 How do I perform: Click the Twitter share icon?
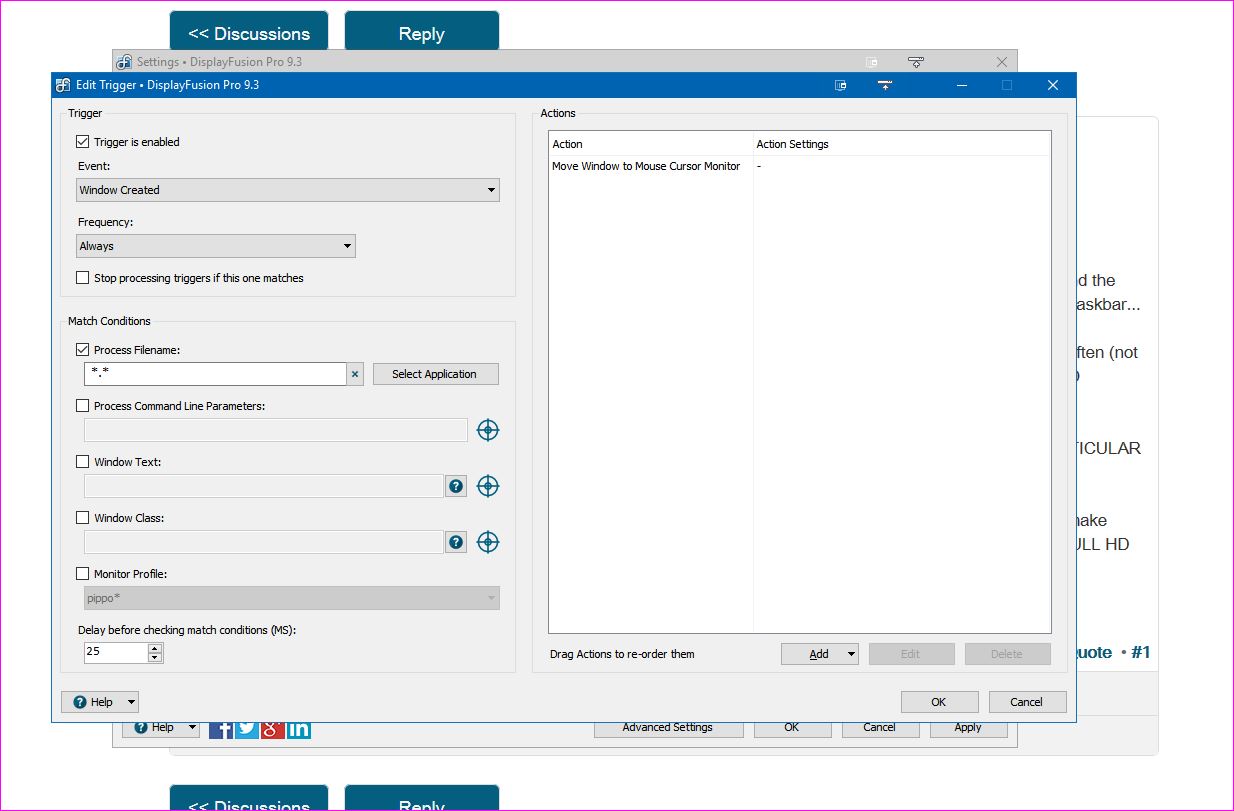pyautogui.click(x=247, y=729)
